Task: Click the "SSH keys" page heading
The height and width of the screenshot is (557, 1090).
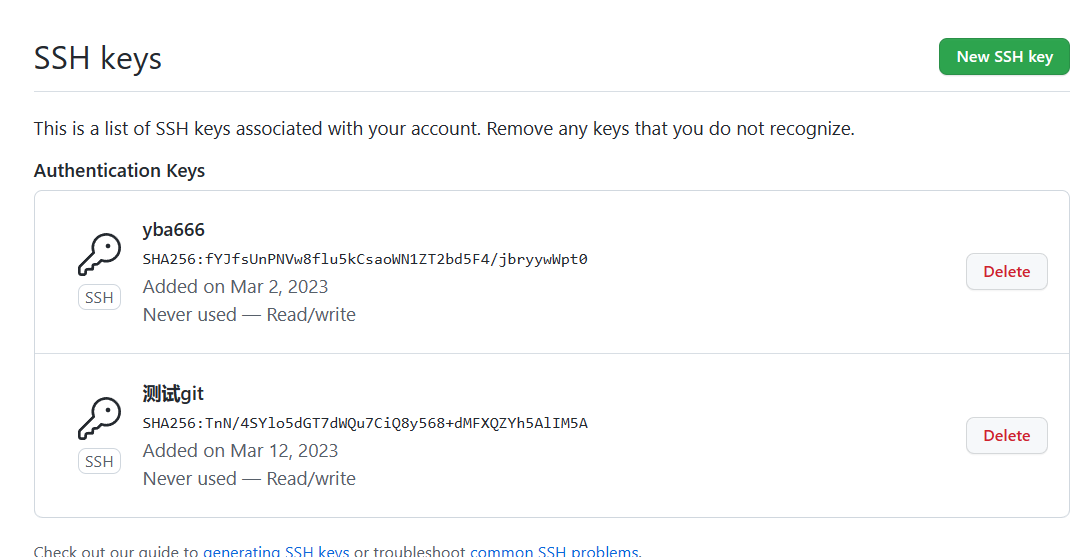Action: 98,58
